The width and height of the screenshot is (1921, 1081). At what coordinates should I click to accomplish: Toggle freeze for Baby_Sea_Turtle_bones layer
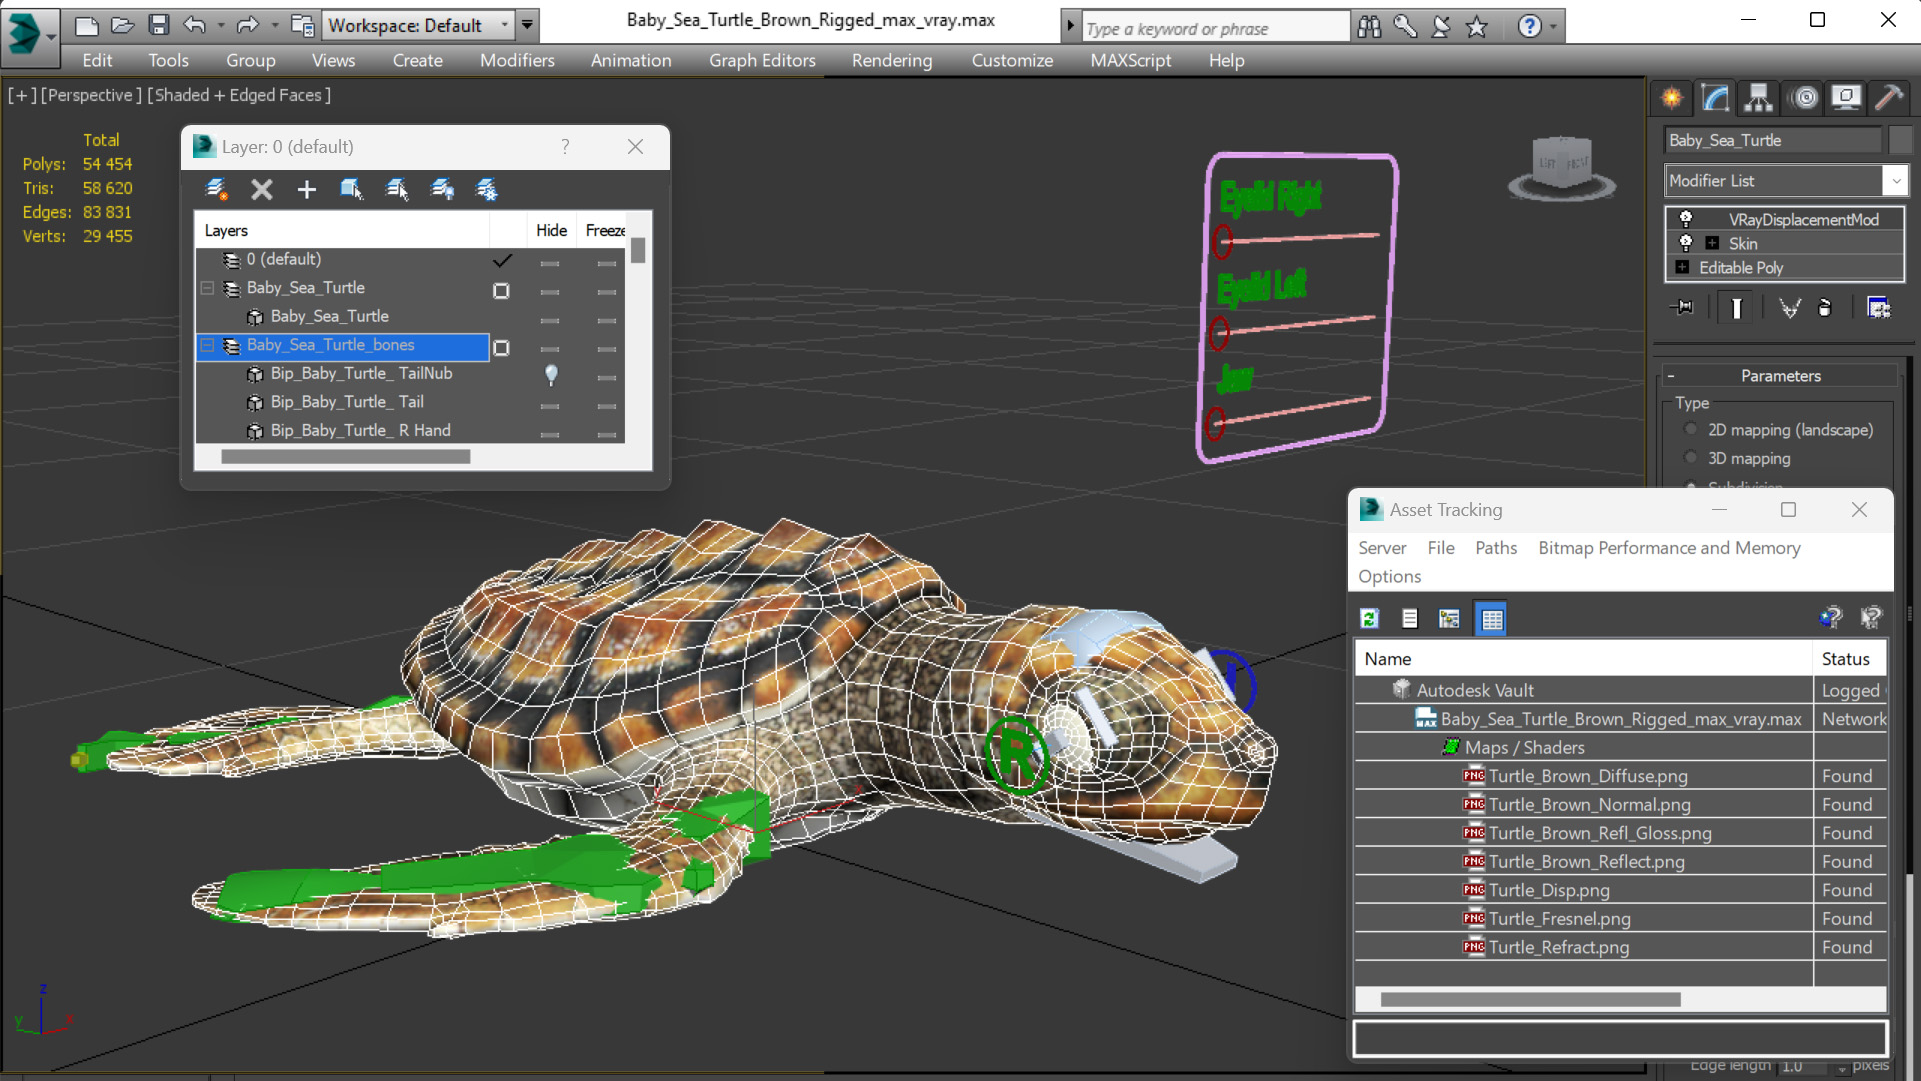point(606,348)
